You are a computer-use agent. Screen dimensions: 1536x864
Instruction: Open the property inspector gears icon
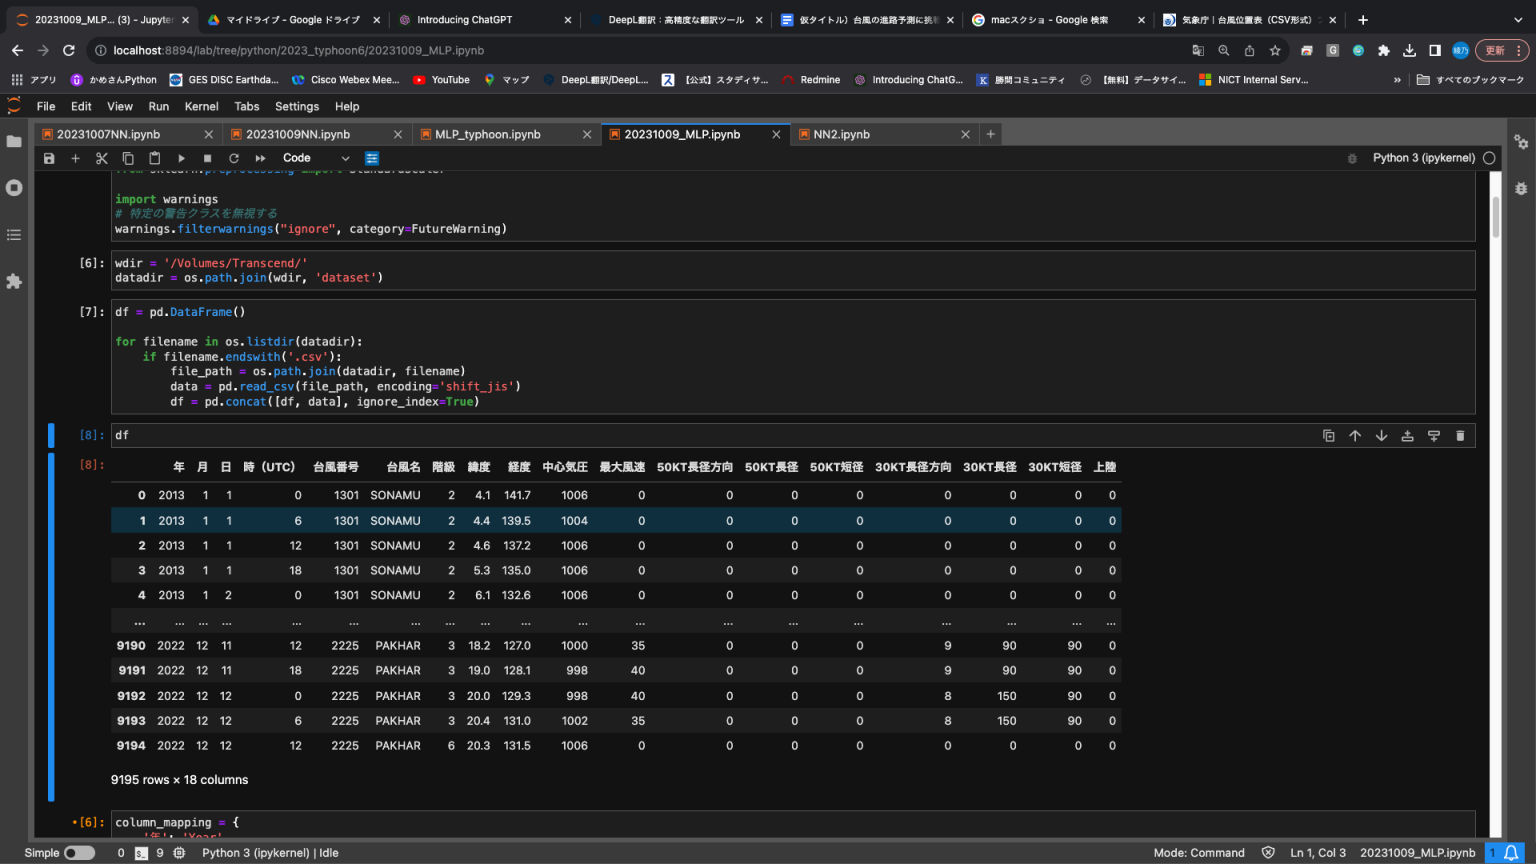(x=1521, y=142)
